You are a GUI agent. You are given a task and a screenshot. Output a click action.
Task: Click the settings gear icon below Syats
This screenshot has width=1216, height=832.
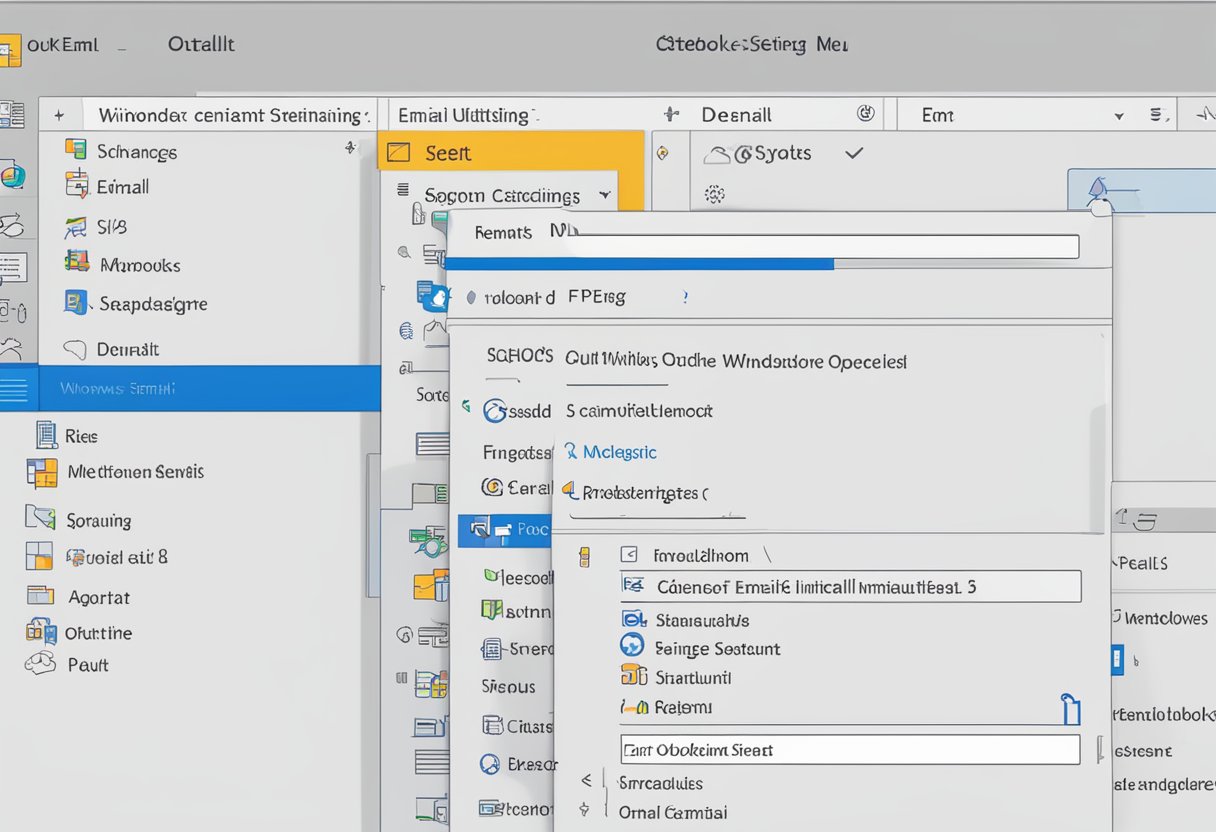coord(714,194)
